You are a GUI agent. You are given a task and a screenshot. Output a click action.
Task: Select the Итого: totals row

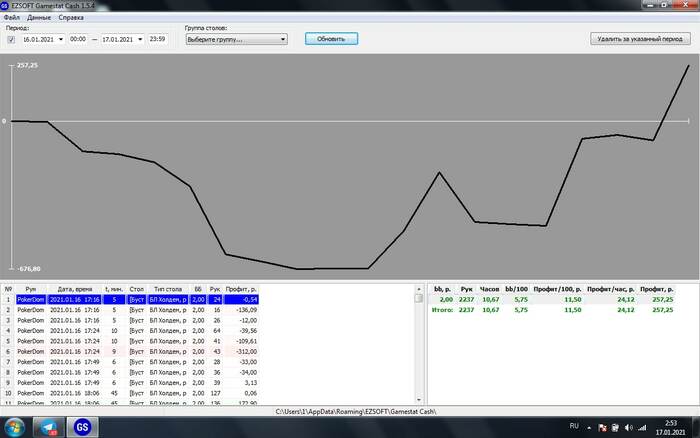click(x=553, y=310)
